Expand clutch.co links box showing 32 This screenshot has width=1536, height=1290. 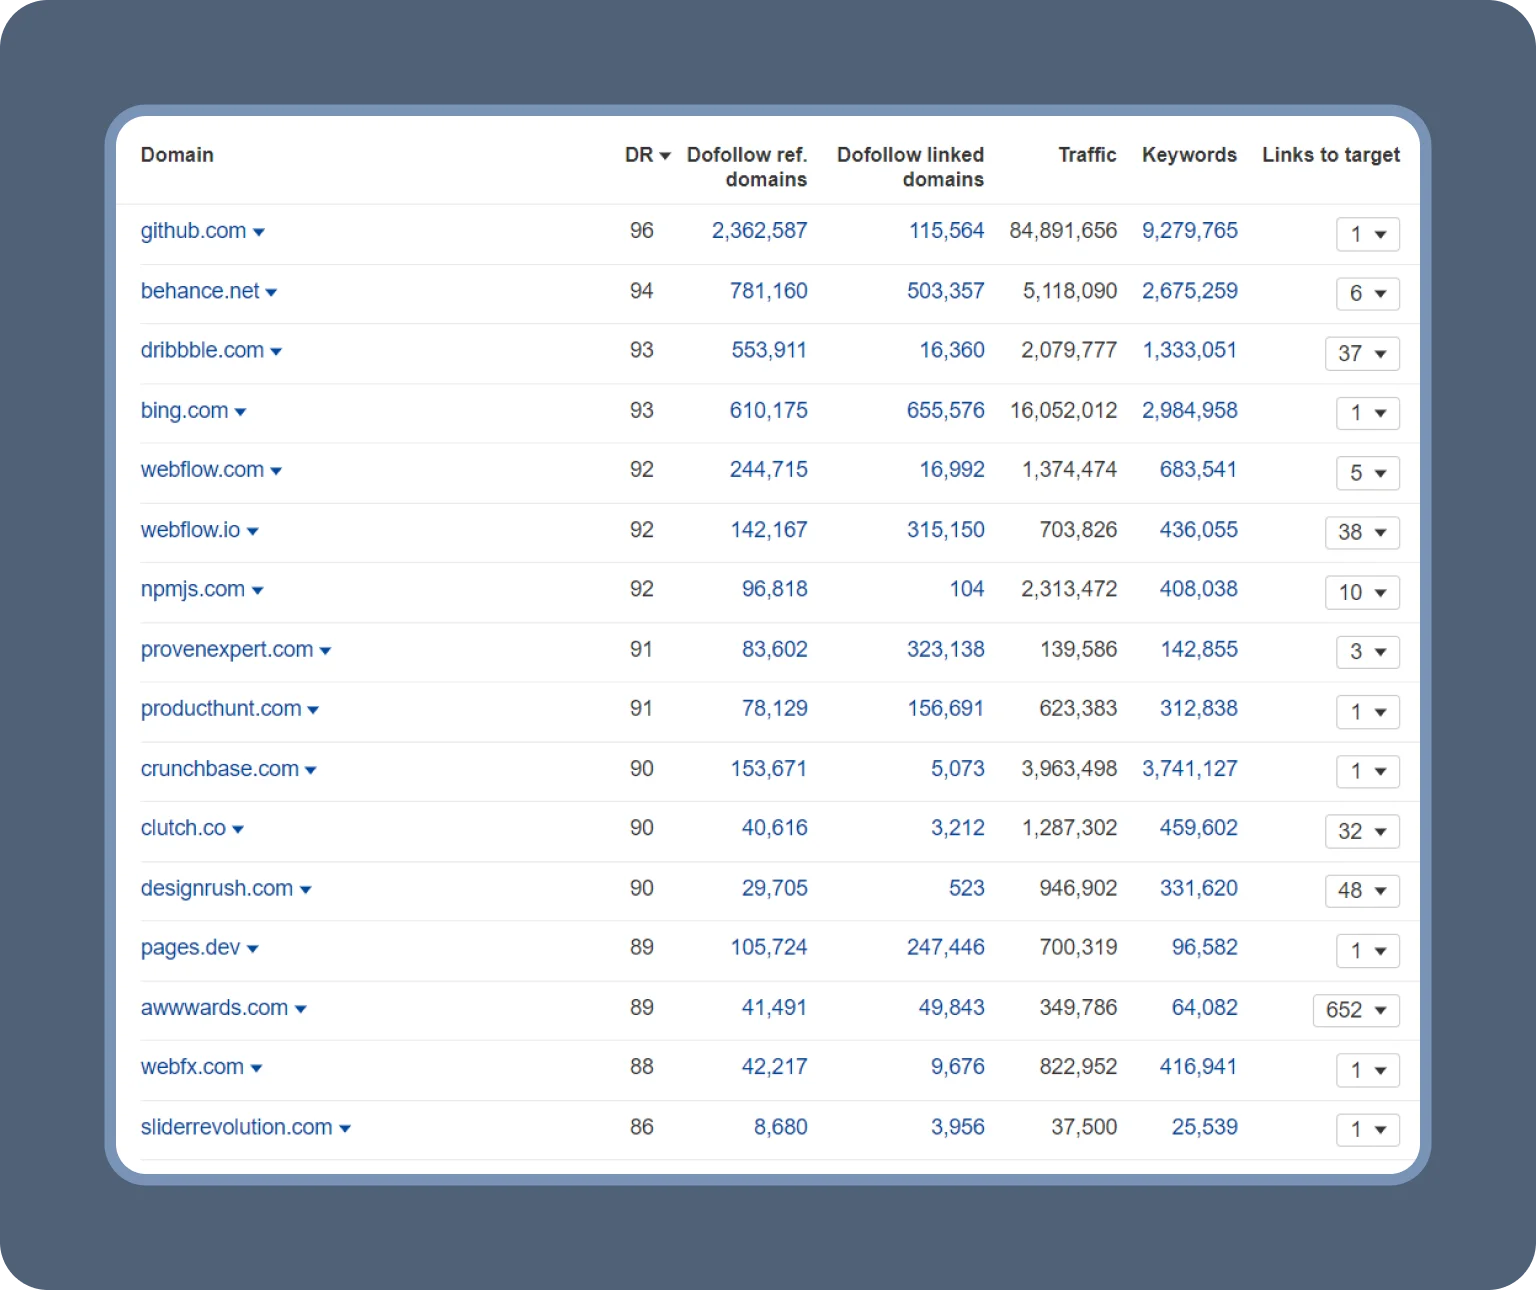point(1362,831)
